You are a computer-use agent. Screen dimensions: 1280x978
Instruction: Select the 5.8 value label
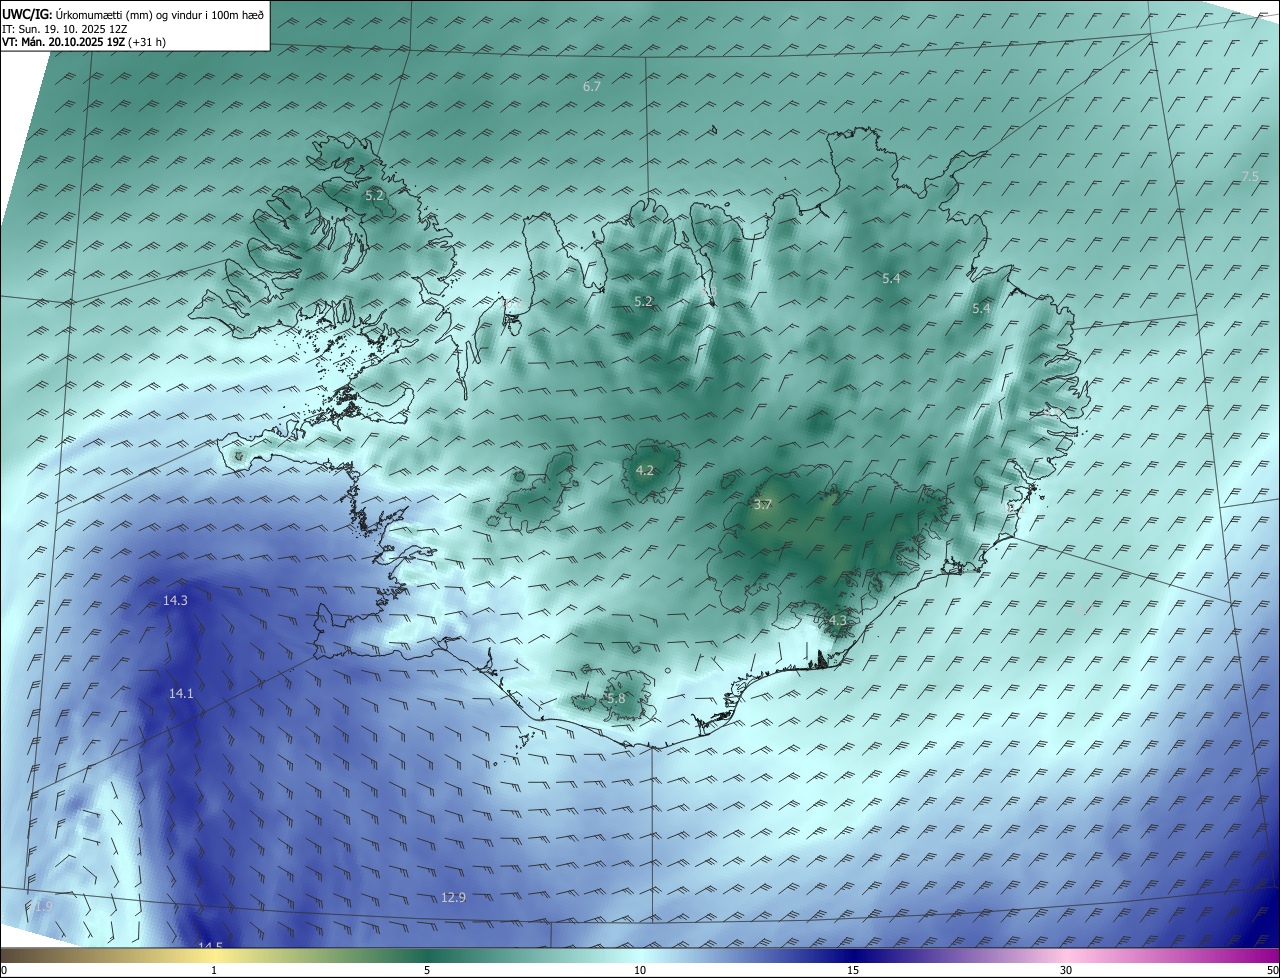[x=615, y=698]
